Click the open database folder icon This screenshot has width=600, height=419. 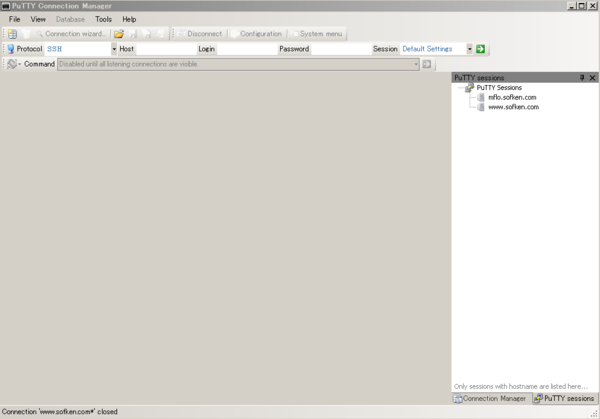[x=119, y=34]
